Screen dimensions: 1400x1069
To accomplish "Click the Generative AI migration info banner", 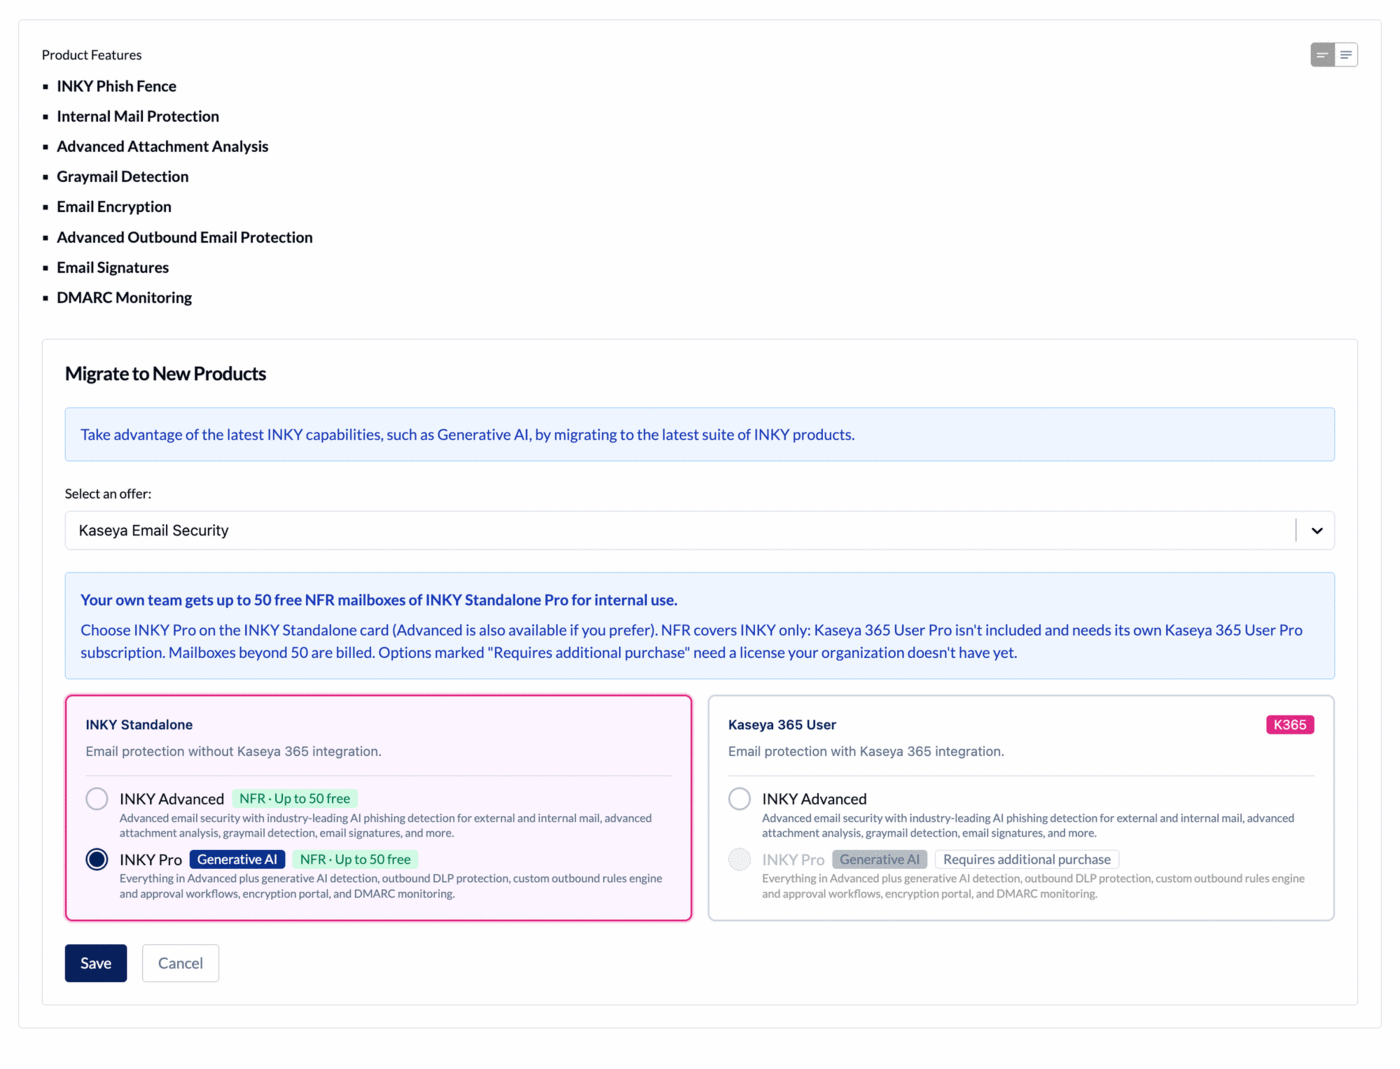I will click(699, 434).
